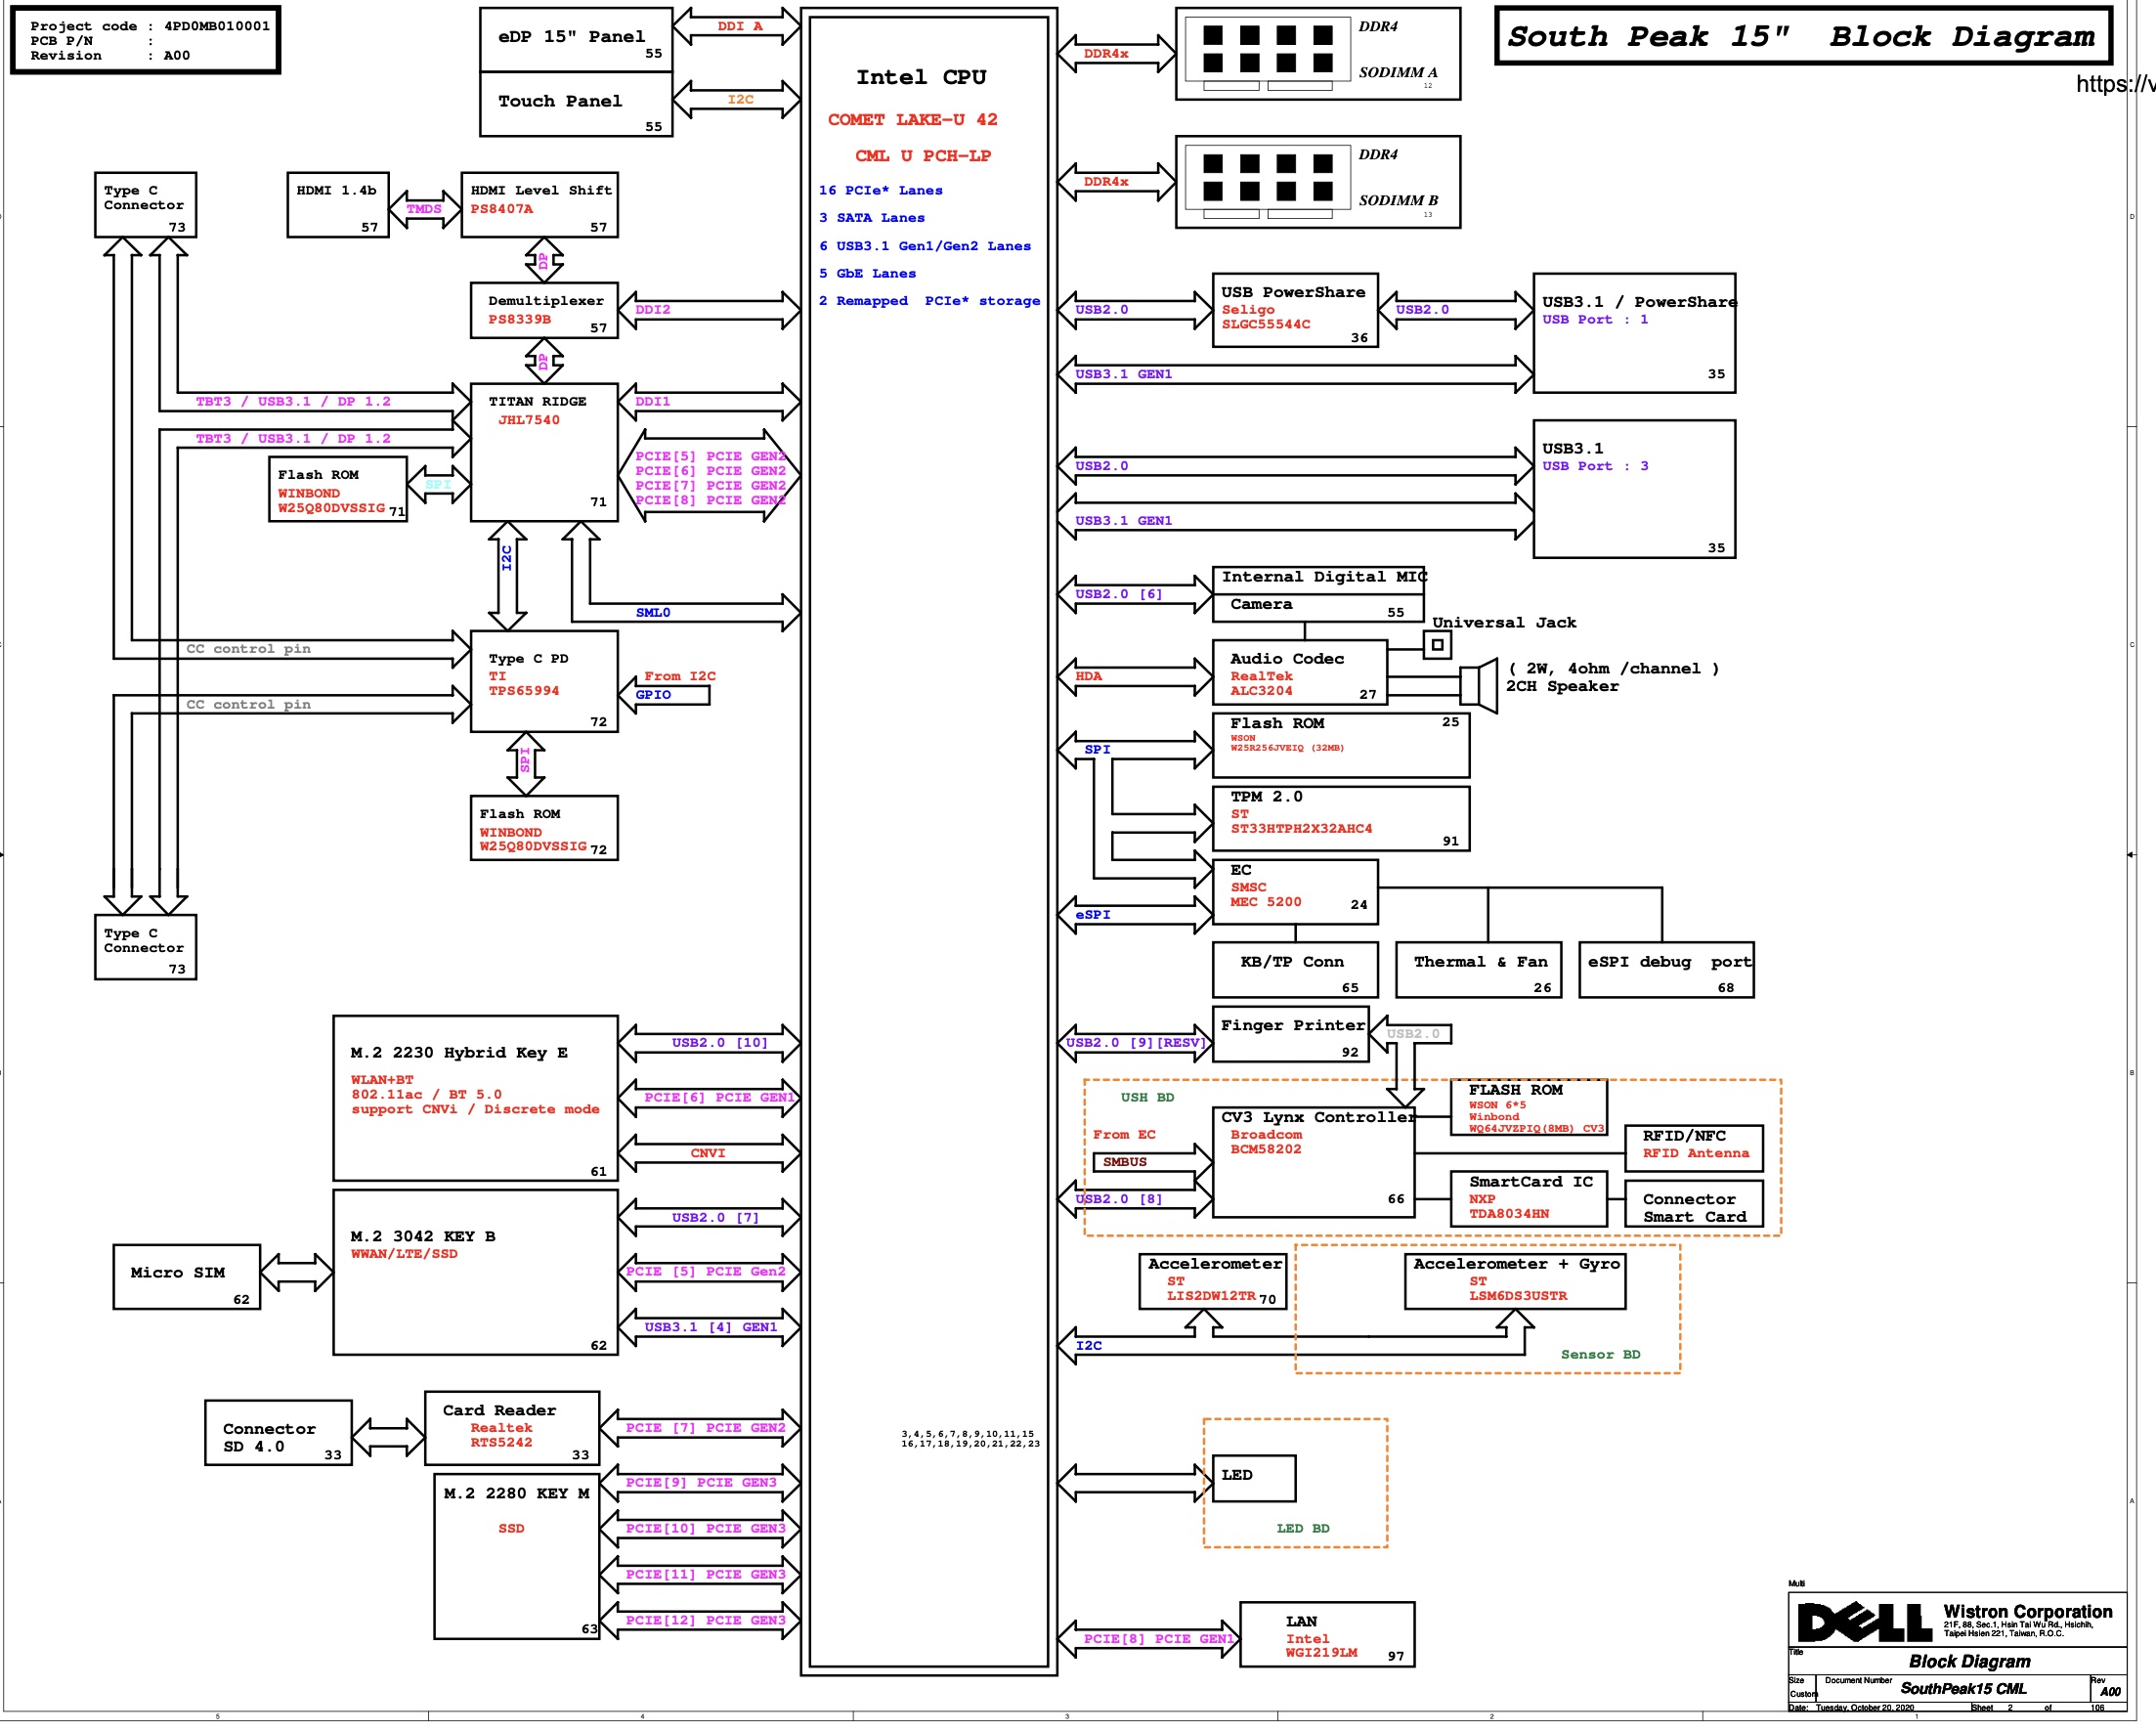Screen dimensions: 2156x1732
Task: Select the Card Reader RTS5242 block
Action: point(512,1428)
